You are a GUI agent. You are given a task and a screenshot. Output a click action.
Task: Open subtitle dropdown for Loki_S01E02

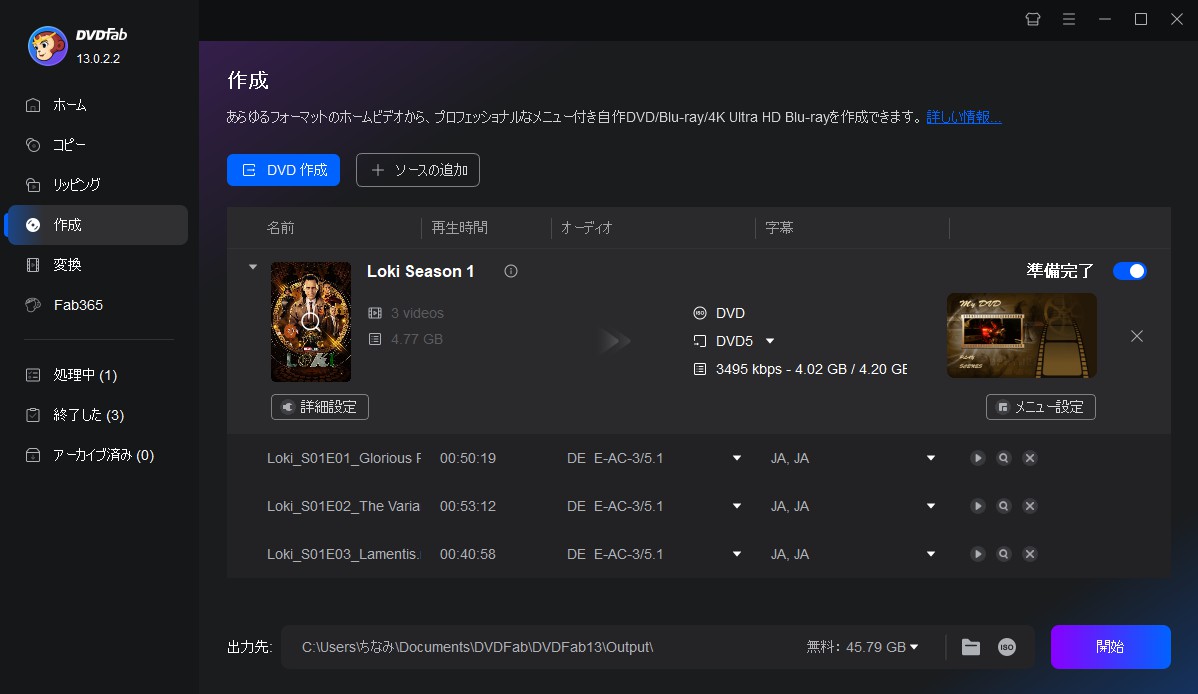pos(931,506)
